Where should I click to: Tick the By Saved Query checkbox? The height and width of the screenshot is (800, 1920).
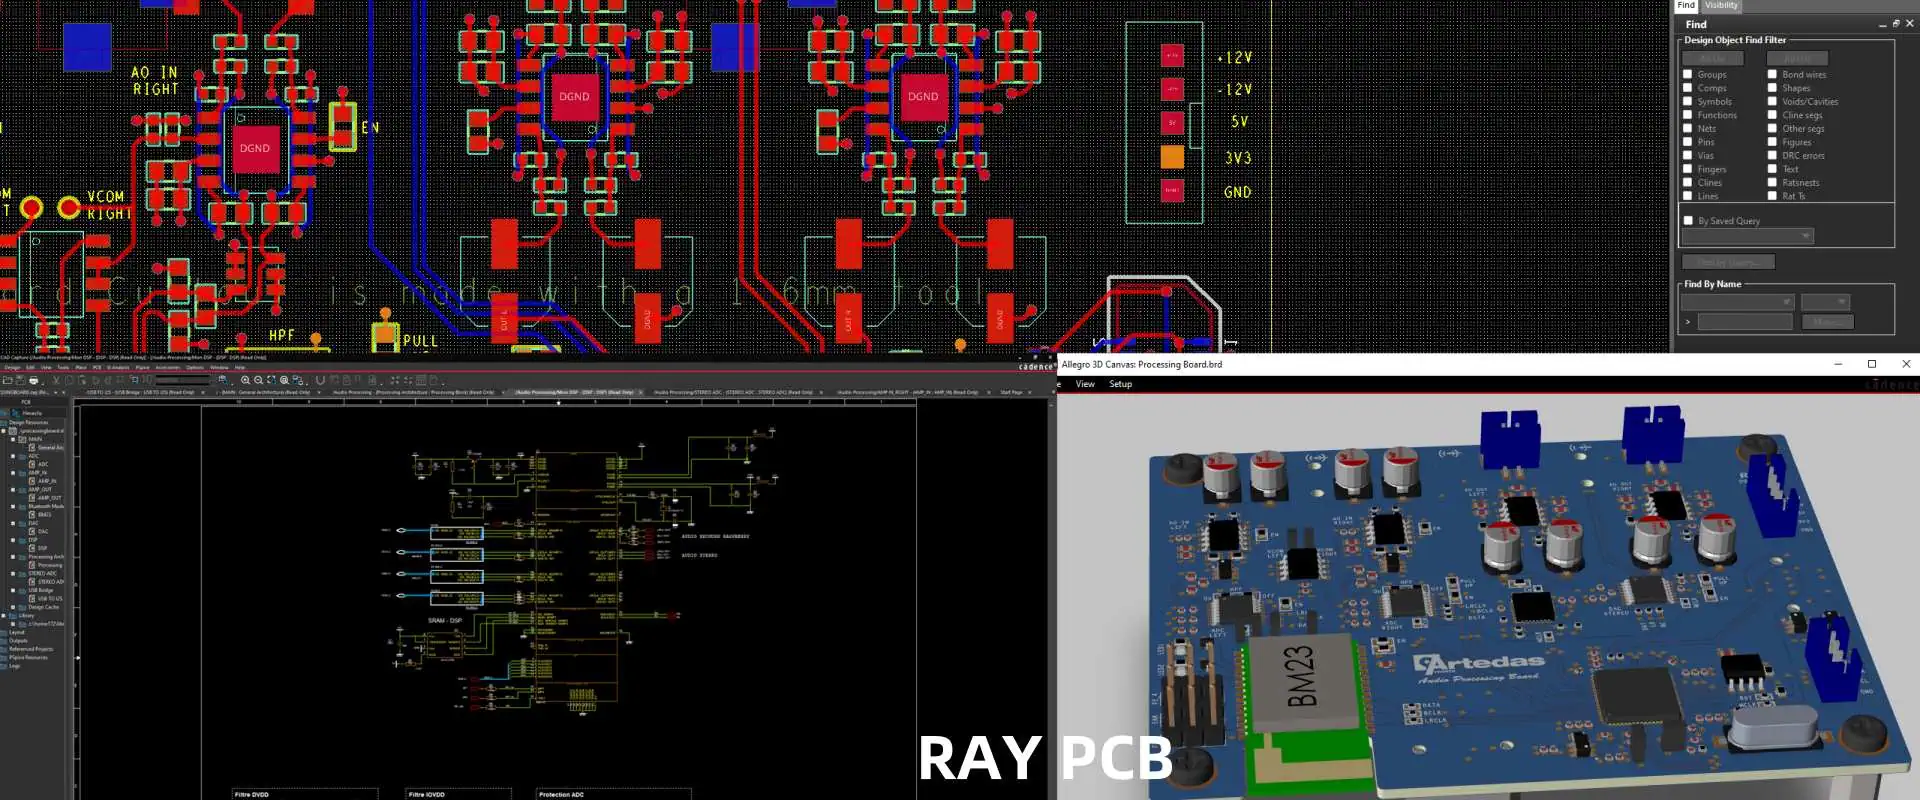pos(1689,221)
